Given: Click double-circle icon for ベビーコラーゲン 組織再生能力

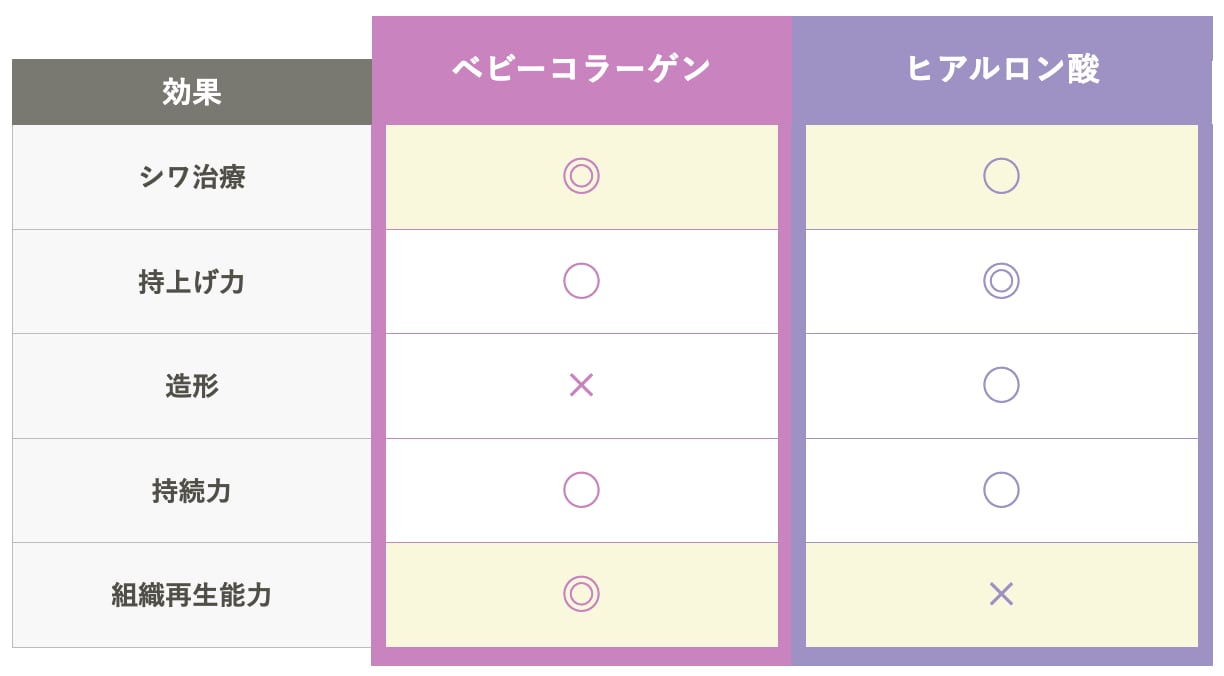Looking at the screenshot, I should coord(581,594).
